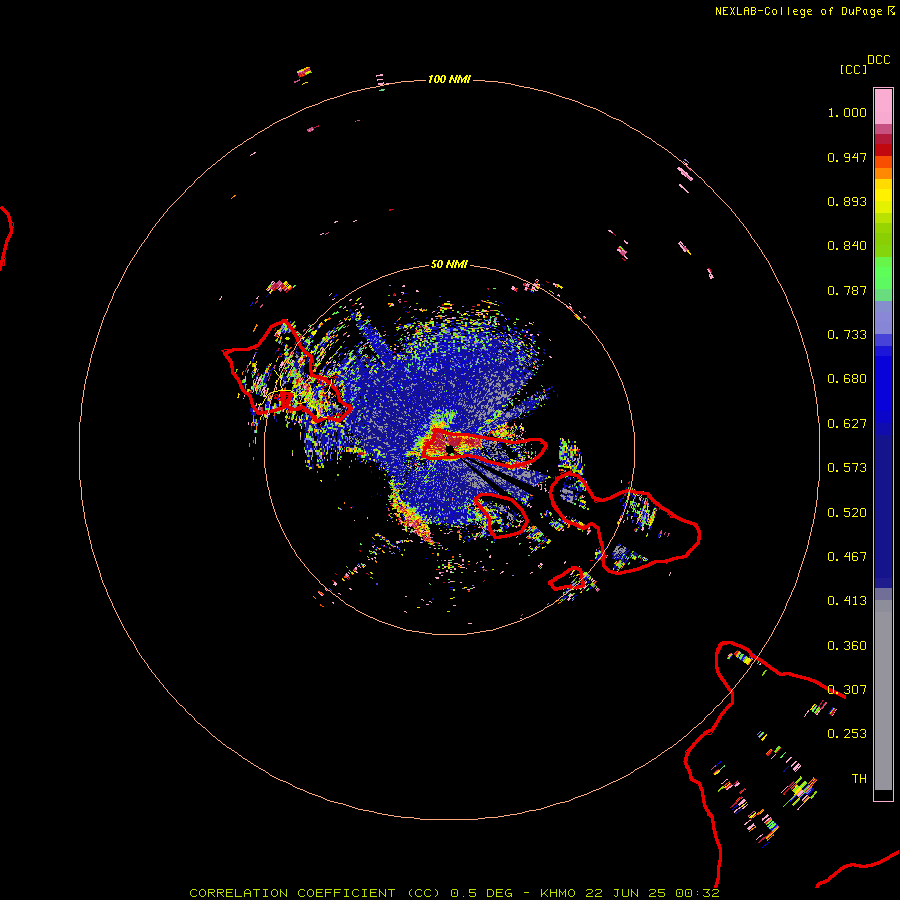Viewport: 900px width, 900px height.
Task: Click the [CC] units label
Action: coord(853,69)
